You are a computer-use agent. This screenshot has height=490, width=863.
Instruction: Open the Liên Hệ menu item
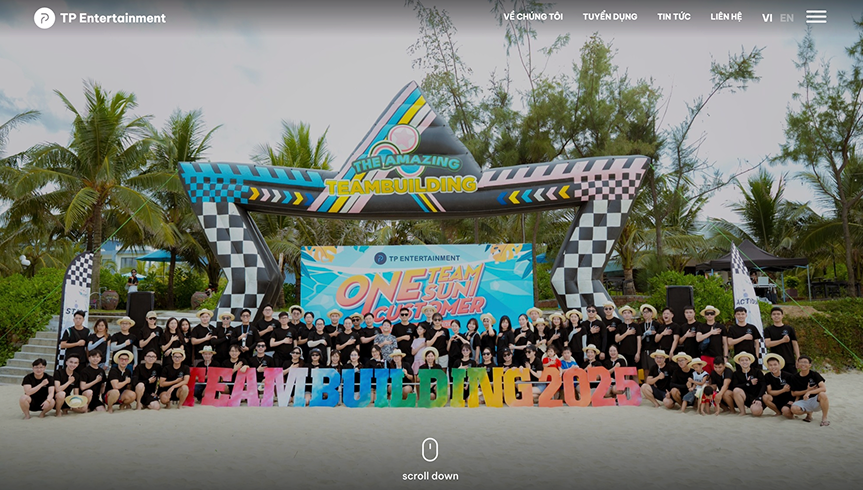pyautogui.click(x=726, y=17)
